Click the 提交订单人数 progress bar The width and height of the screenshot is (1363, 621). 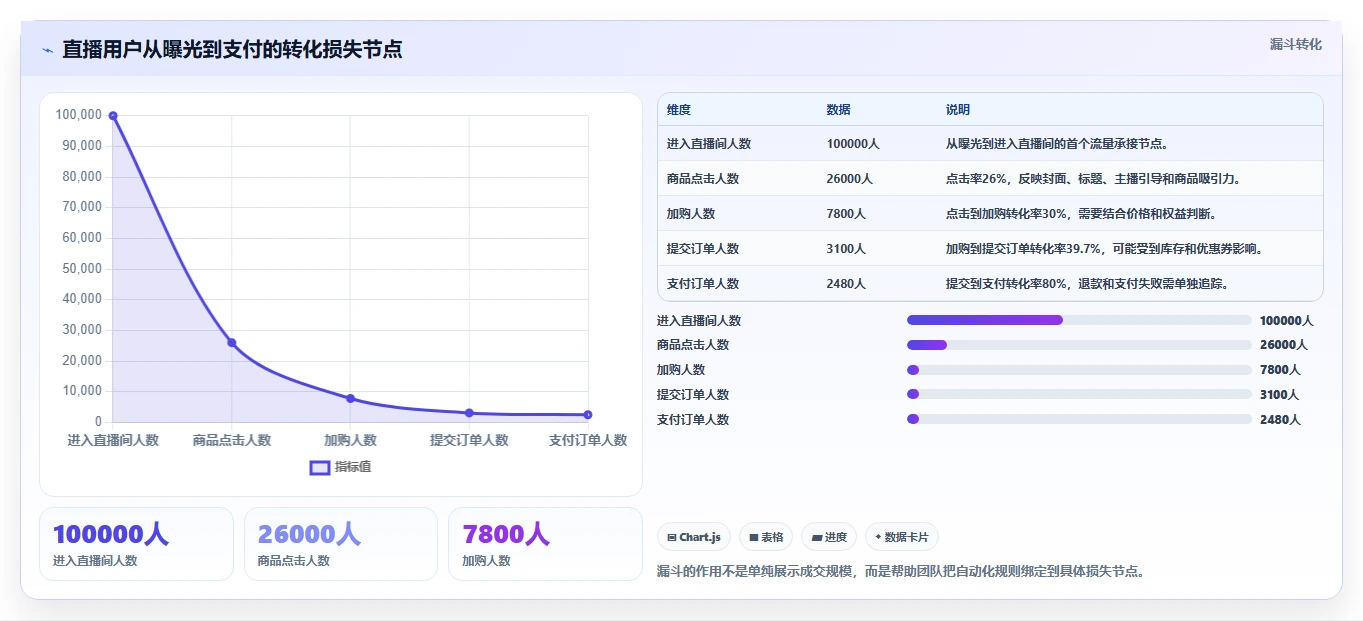[1079, 395]
